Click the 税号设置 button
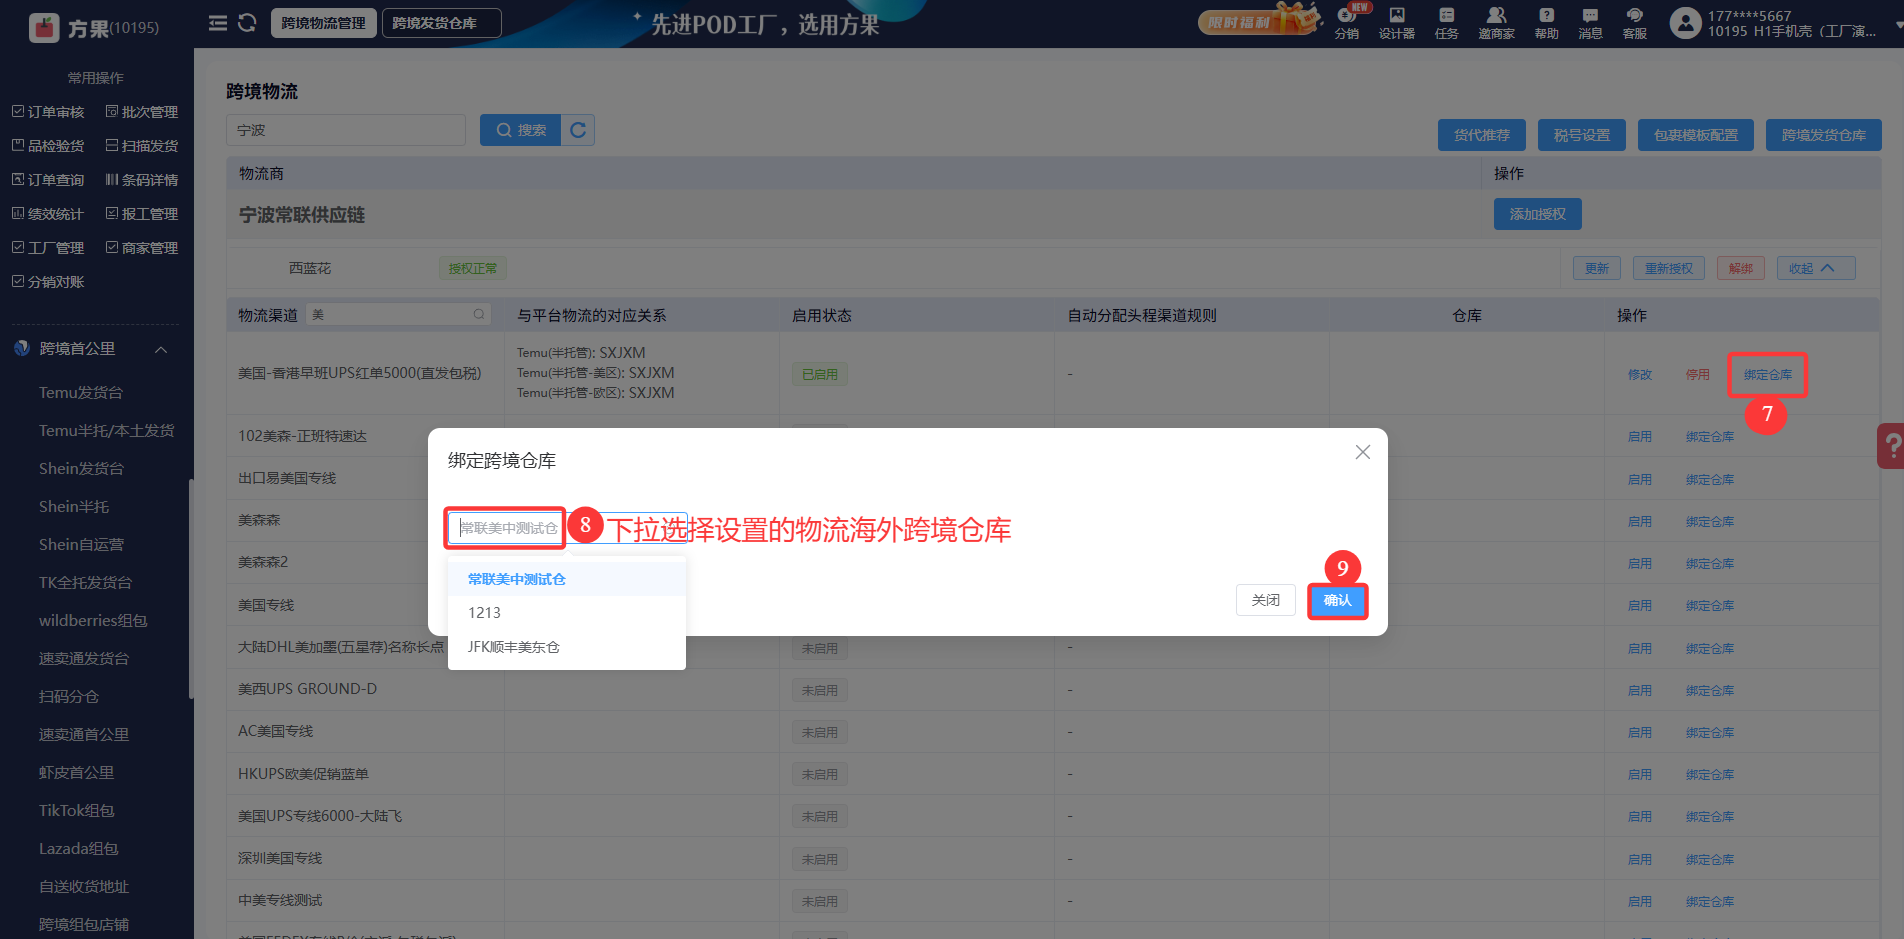The image size is (1904, 939). point(1582,135)
